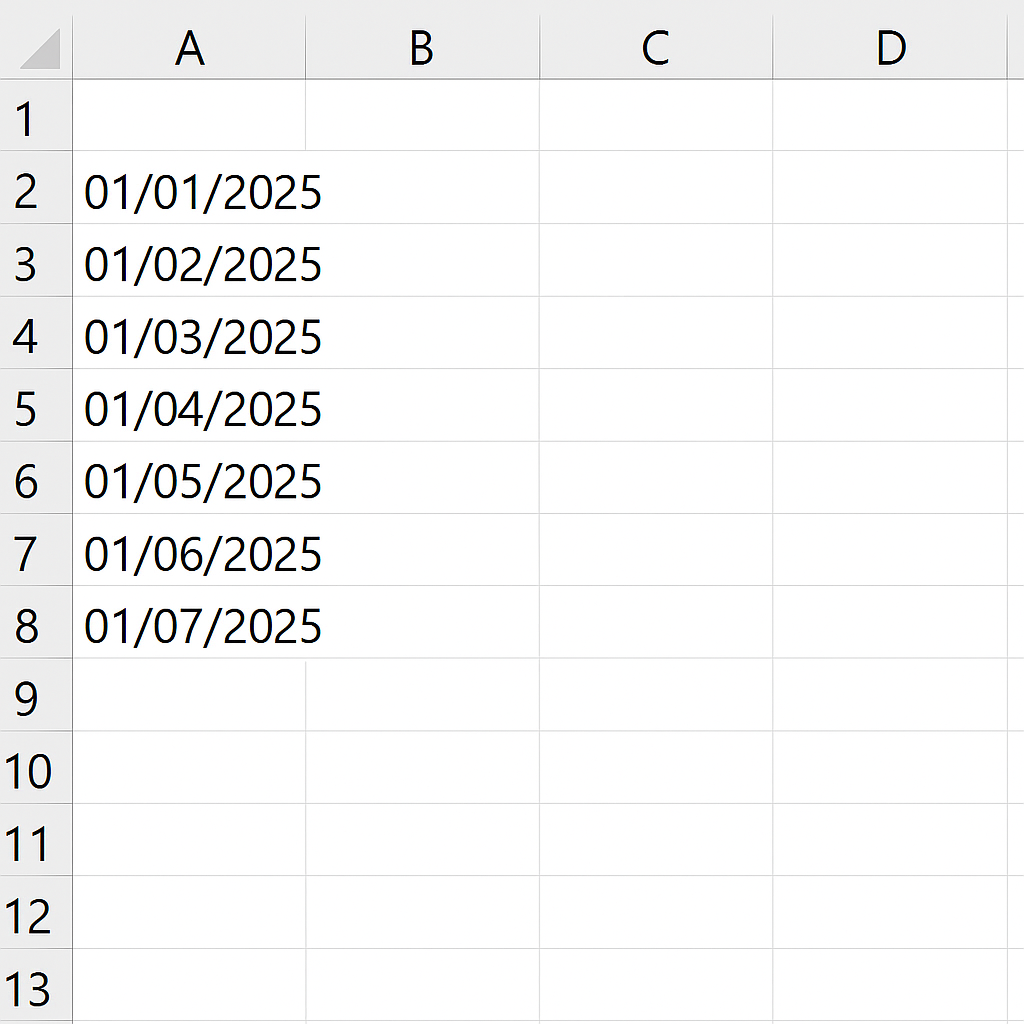Screen dimensions: 1024x1024
Task: Click the Select All triangle corner
Action: [40, 48]
